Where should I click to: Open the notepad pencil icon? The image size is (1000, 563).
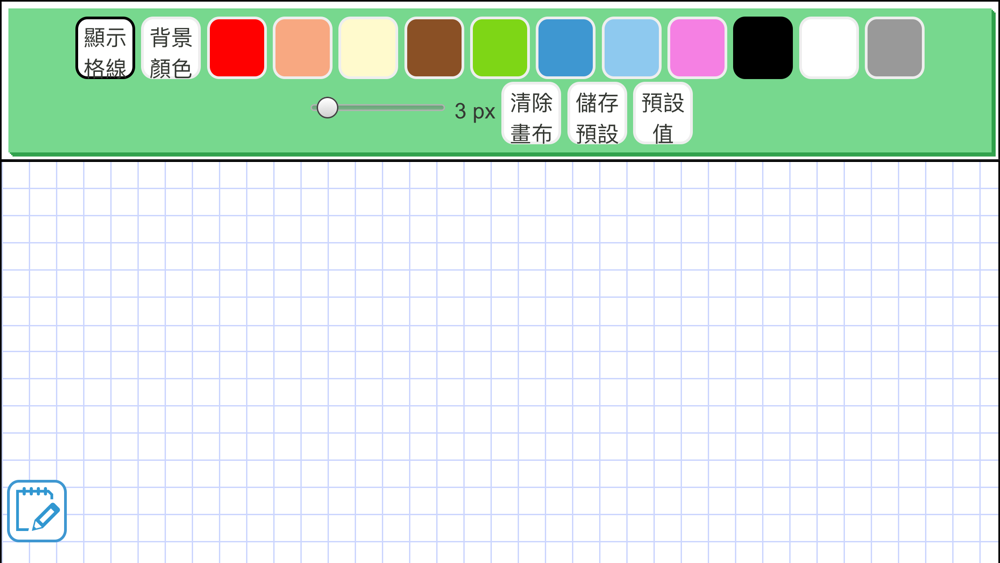[x=37, y=511]
